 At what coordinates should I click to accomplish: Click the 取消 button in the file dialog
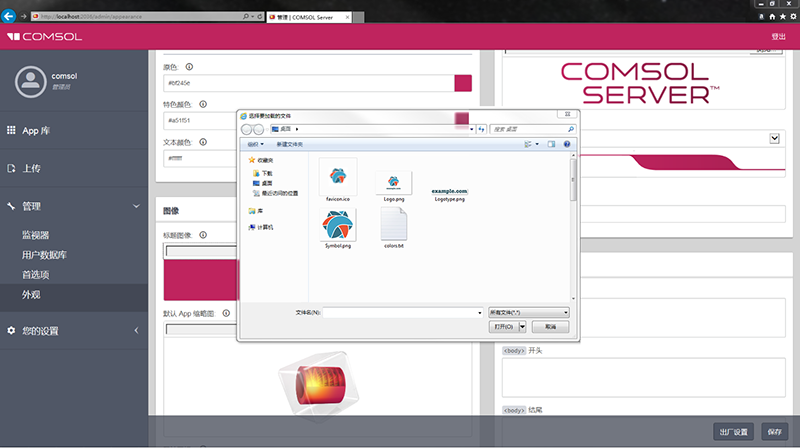pos(551,327)
